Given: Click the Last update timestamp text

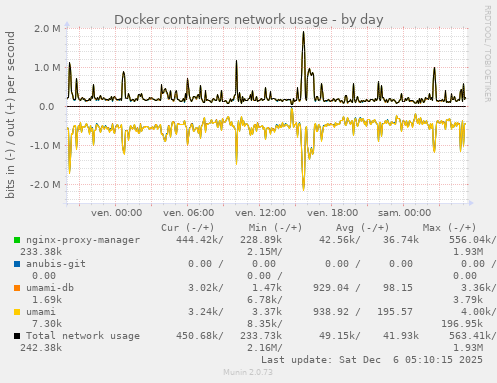Looking at the screenshot, I should click(x=372, y=360).
